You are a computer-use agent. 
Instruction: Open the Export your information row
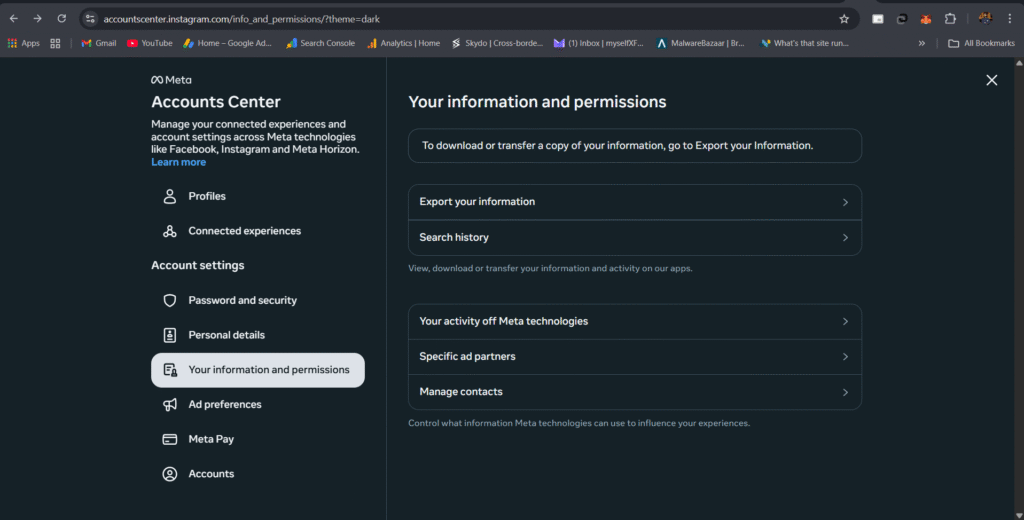(x=635, y=202)
